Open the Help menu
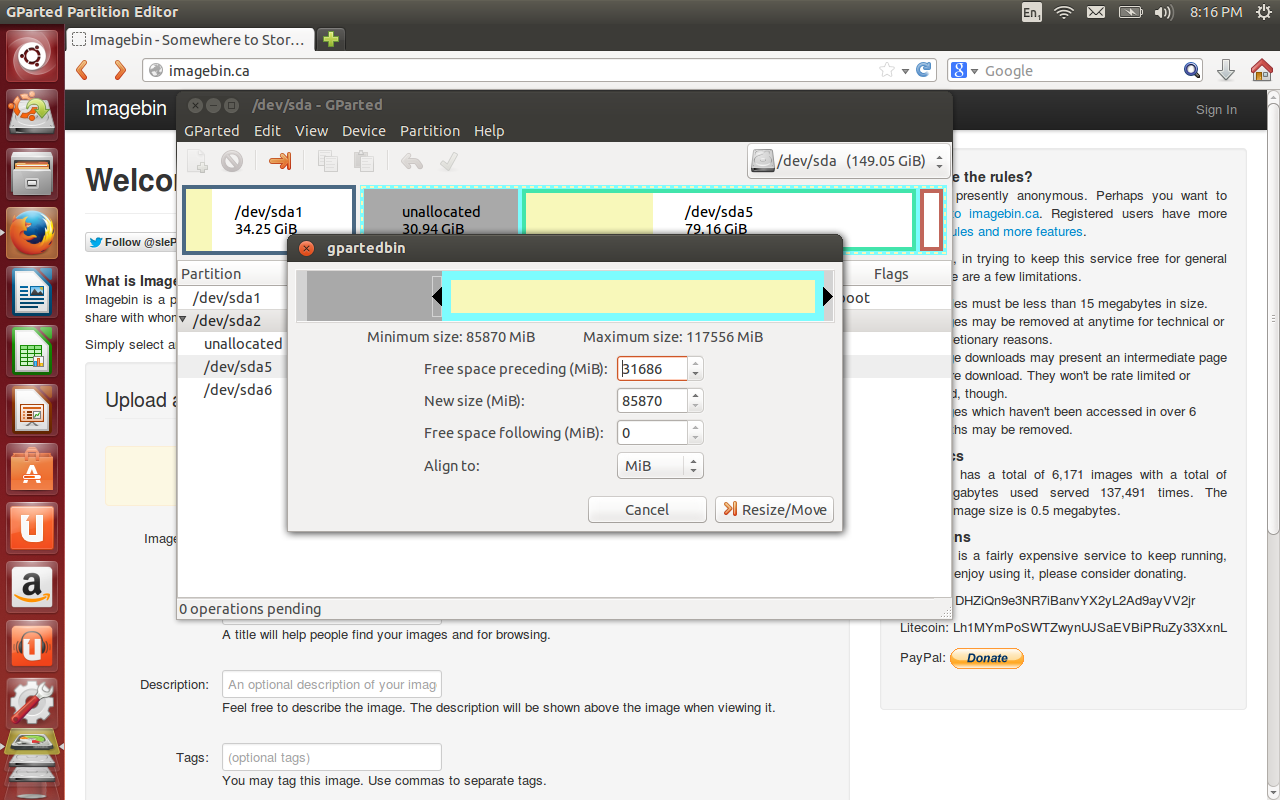Viewport: 1280px width, 800px height. pyautogui.click(x=489, y=131)
